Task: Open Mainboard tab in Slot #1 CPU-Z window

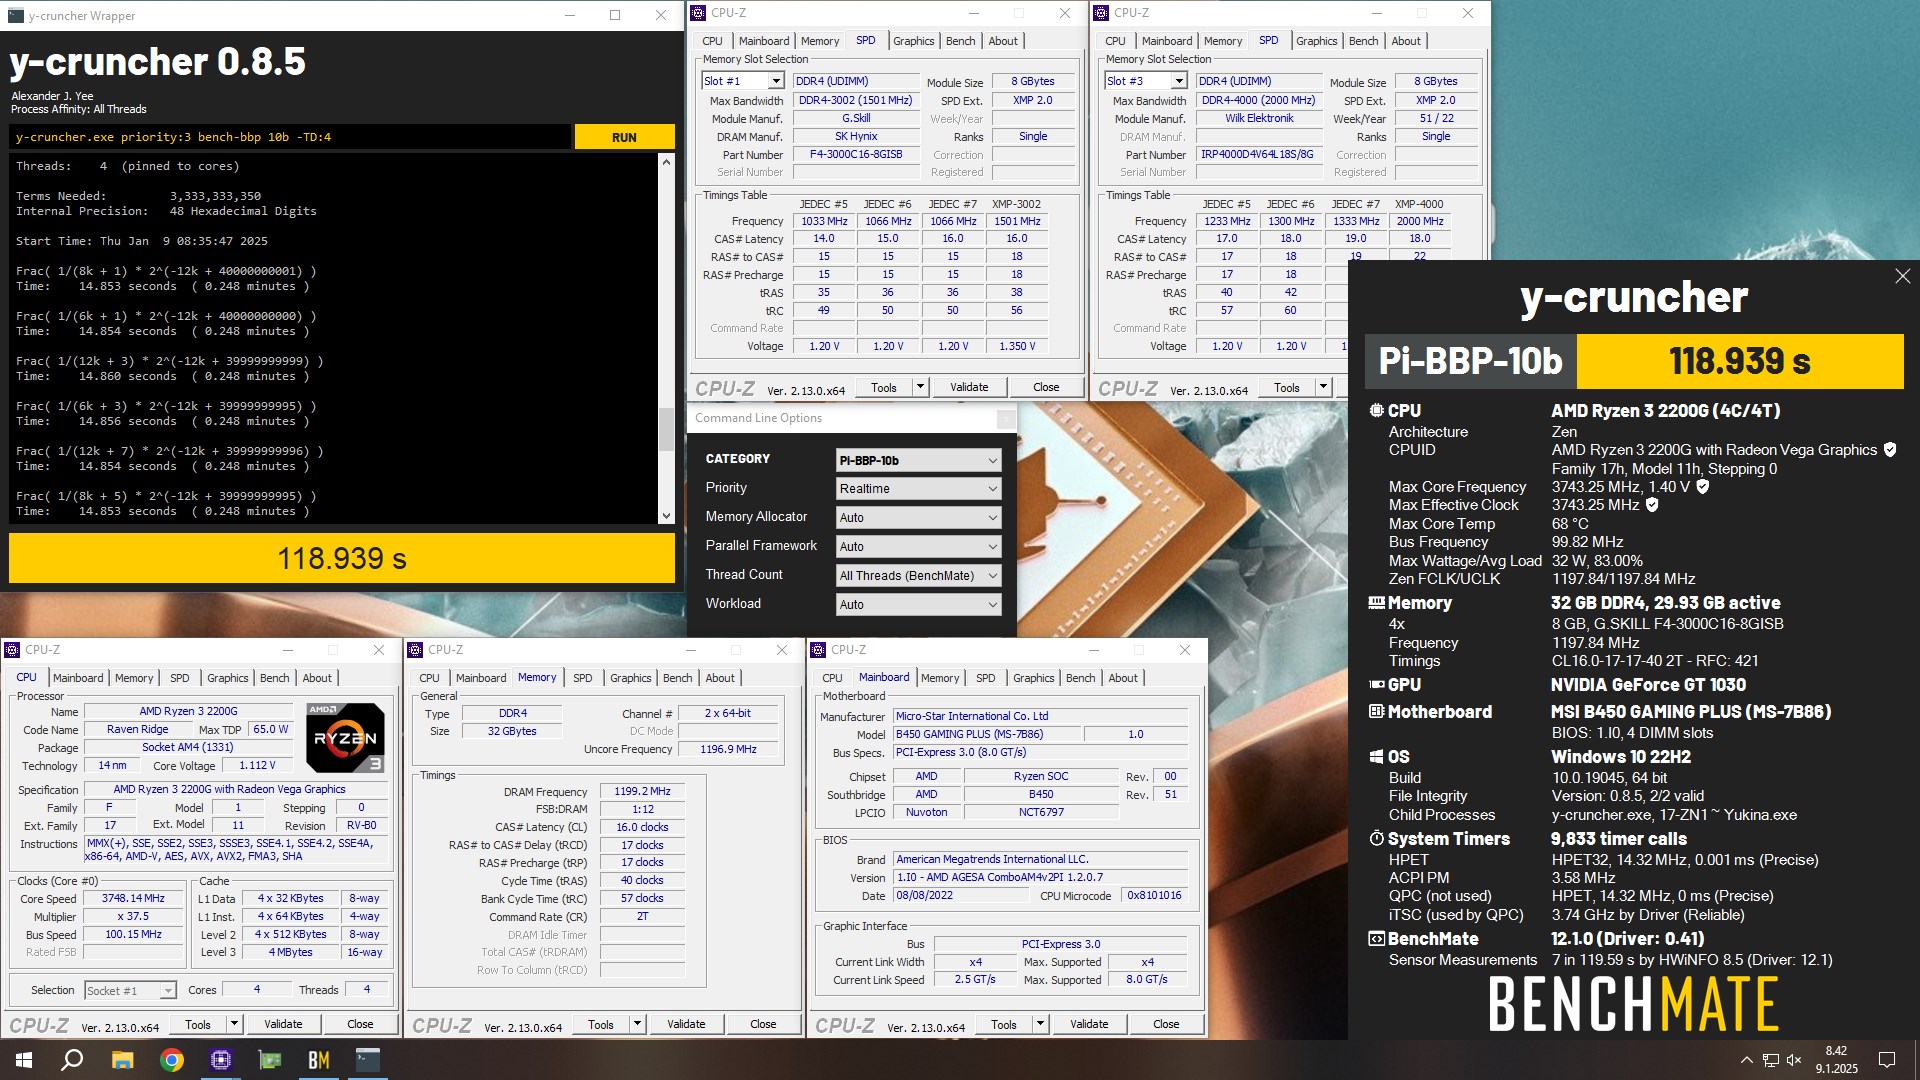Action: tap(764, 41)
